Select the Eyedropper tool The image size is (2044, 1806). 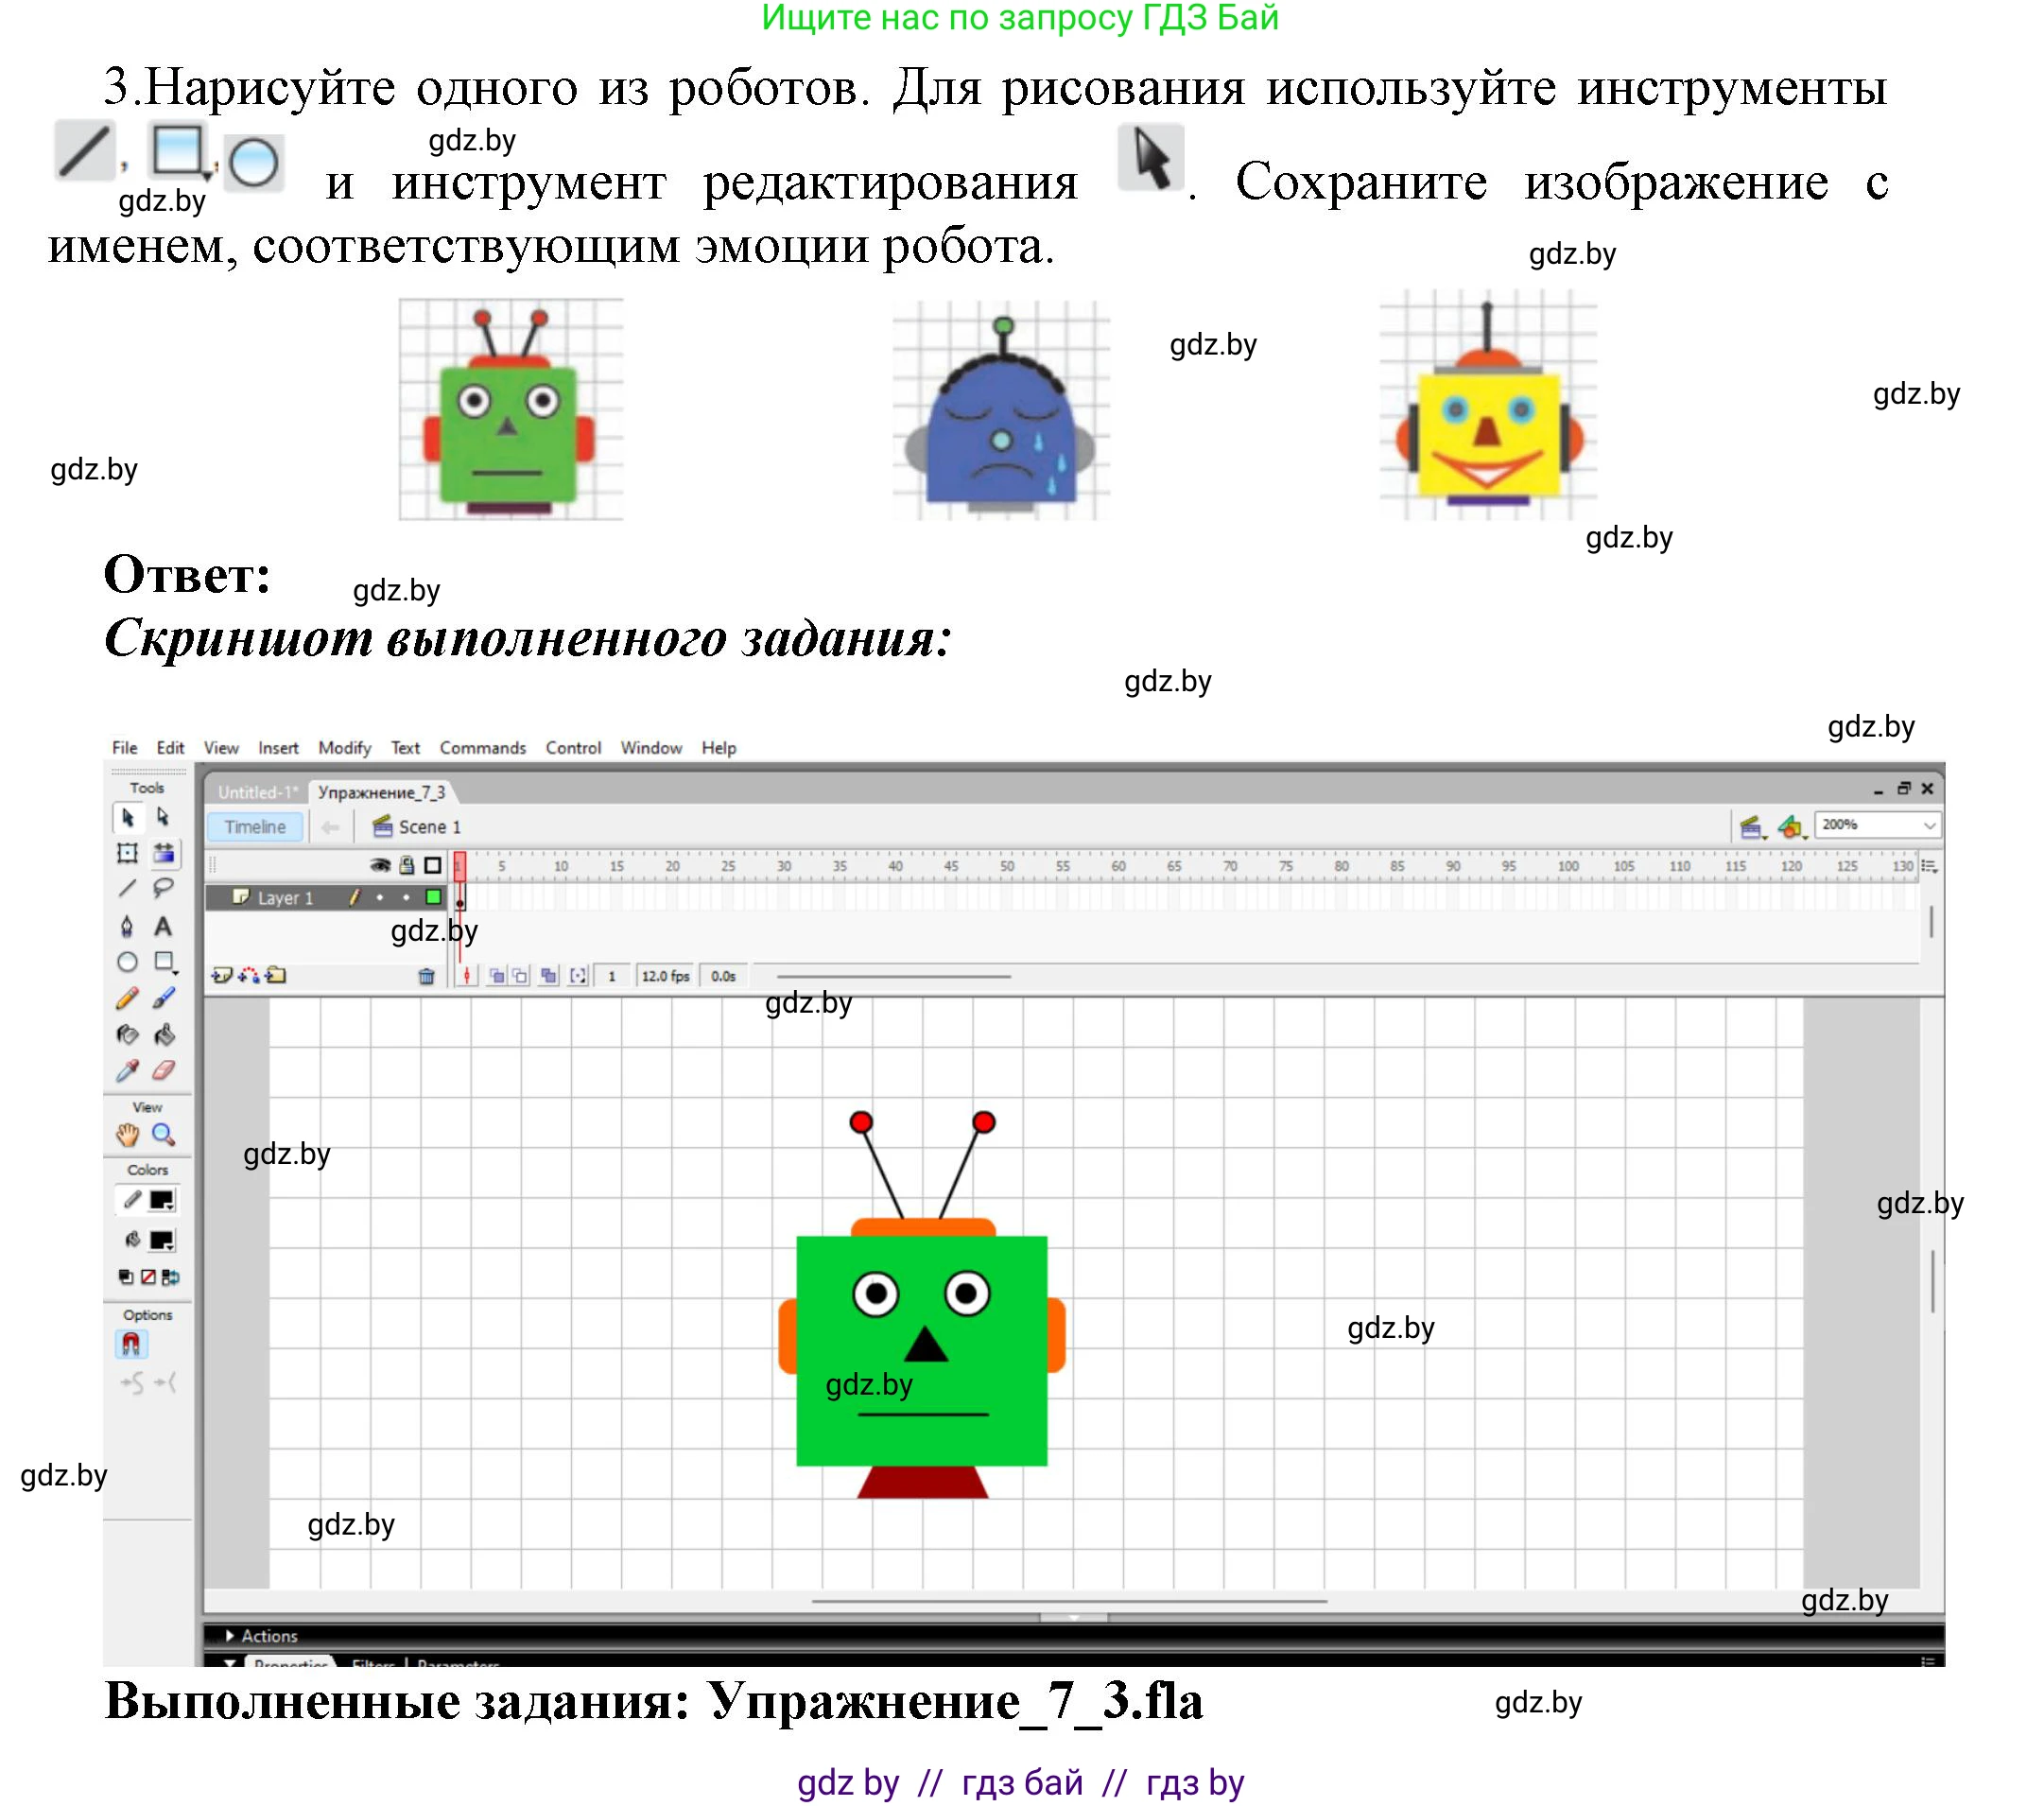pyautogui.click(x=128, y=1068)
